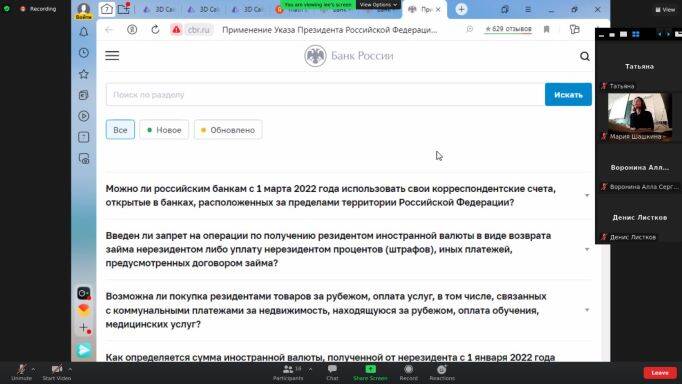Open a new browser tab
The image size is (682, 384).
tap(461, 9)
